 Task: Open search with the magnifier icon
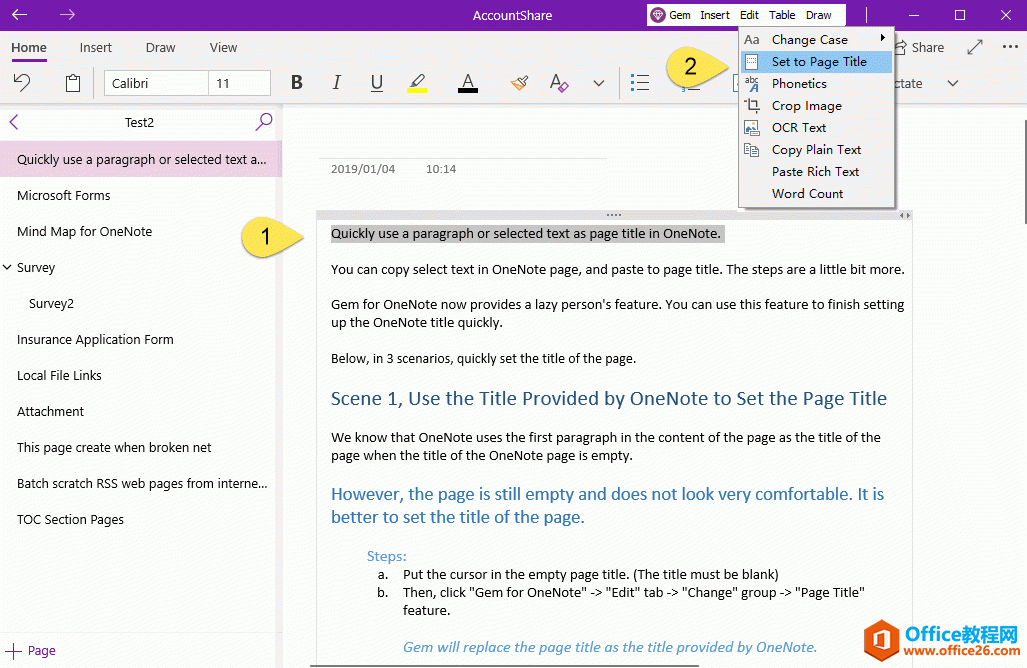[264, 122]
